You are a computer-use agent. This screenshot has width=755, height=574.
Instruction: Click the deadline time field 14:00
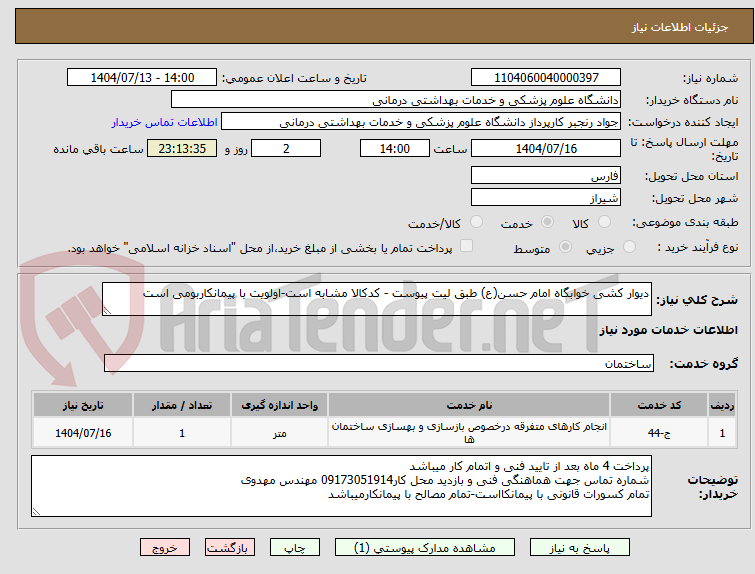click(x=395, y=148)
